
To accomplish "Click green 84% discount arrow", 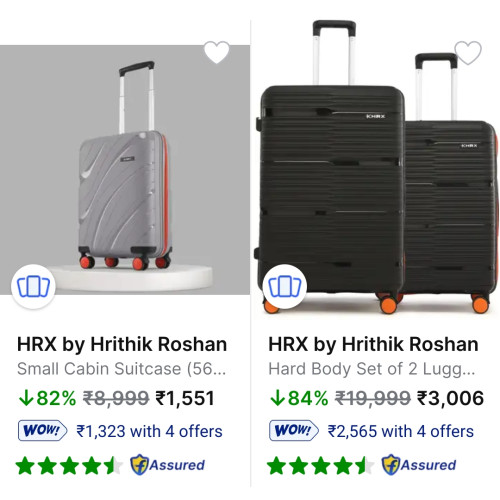I will (x=277, y=398).
